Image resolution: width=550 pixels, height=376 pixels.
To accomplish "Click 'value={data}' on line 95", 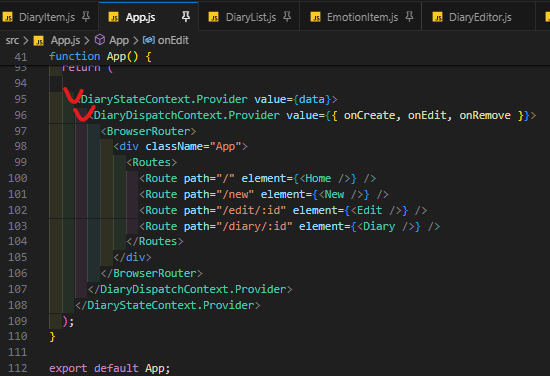I will click(293, 99).
